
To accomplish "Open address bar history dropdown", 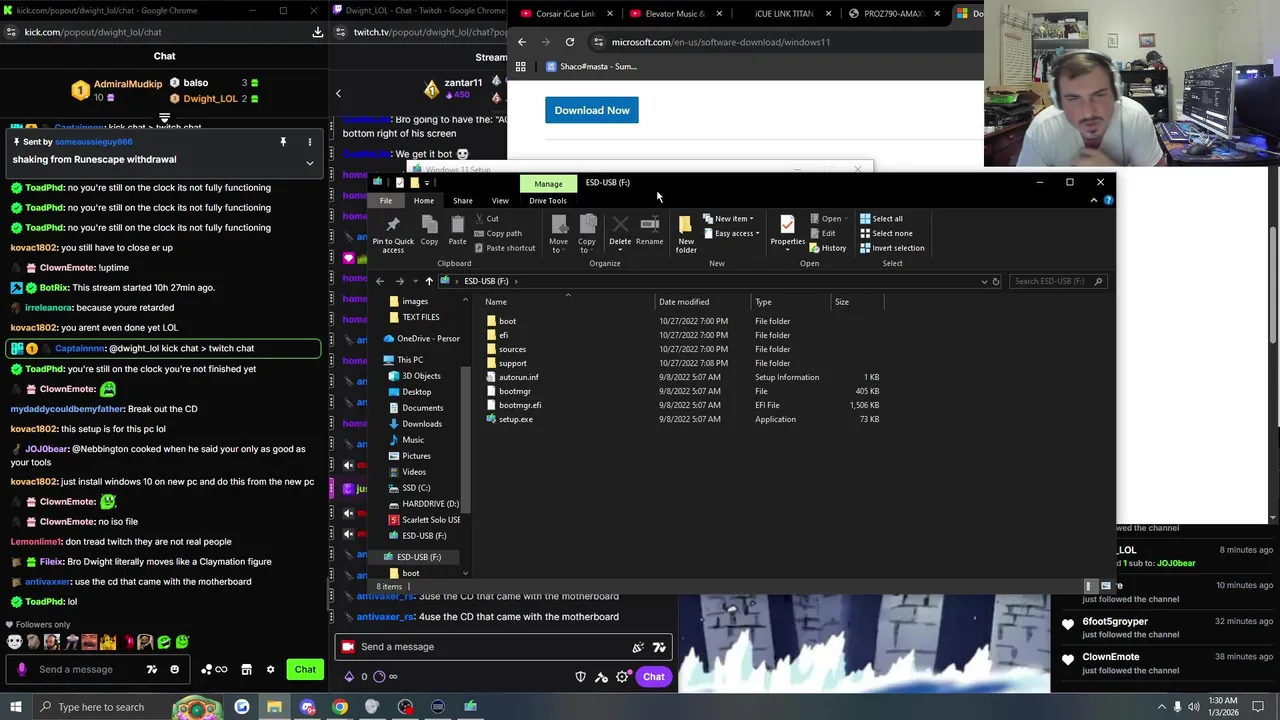I will coord(984,281).
